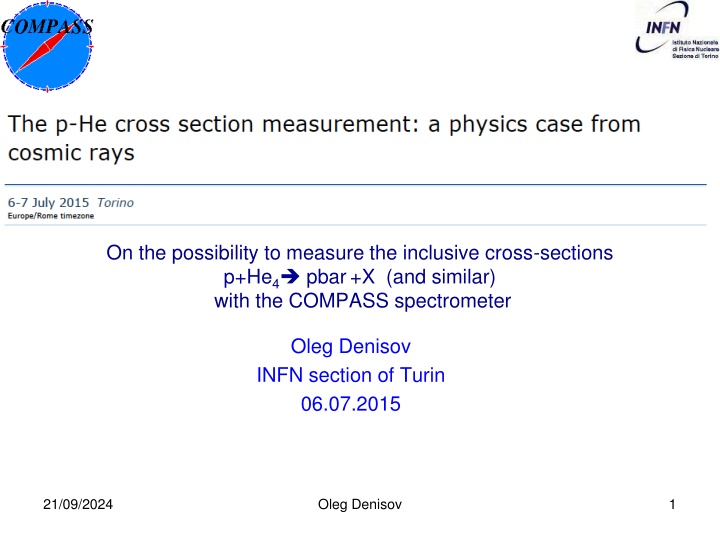Click the footer 'Oleg Denisov' text
720x540 pixels.
coord(359,506)
